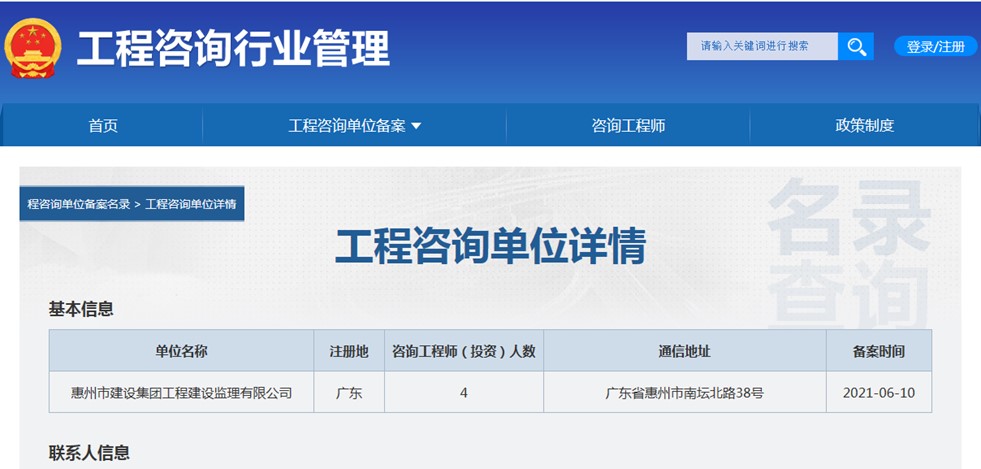Select the 联系人信息 section heading
981x469 pixels.
pyautogui.click(x=89, y=452)
